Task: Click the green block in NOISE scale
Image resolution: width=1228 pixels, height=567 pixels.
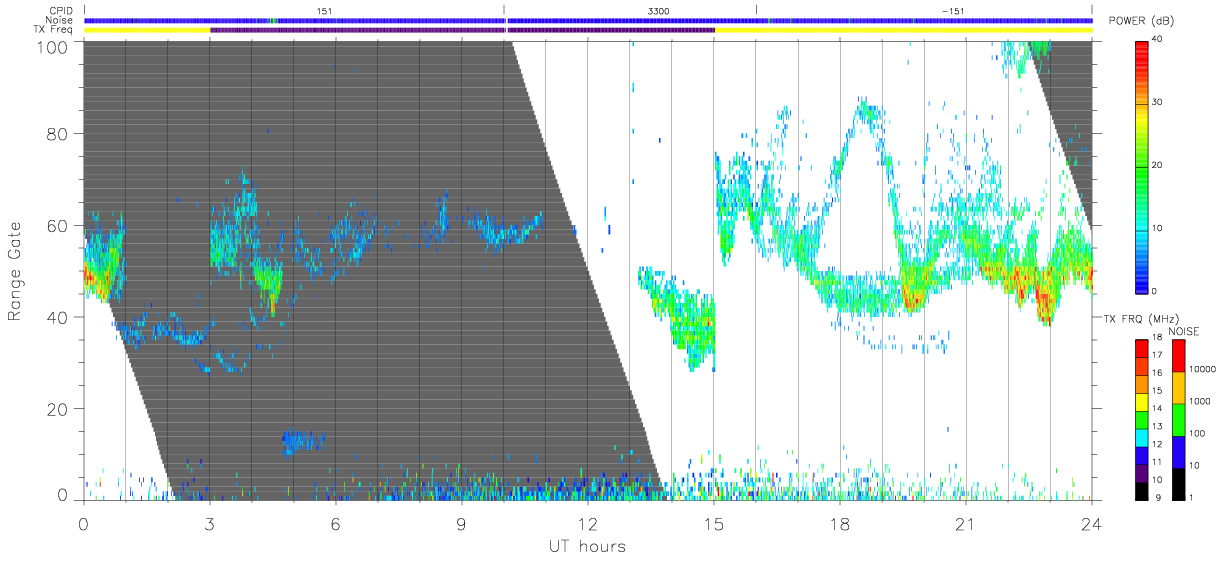Action: tap(1179, 420)
